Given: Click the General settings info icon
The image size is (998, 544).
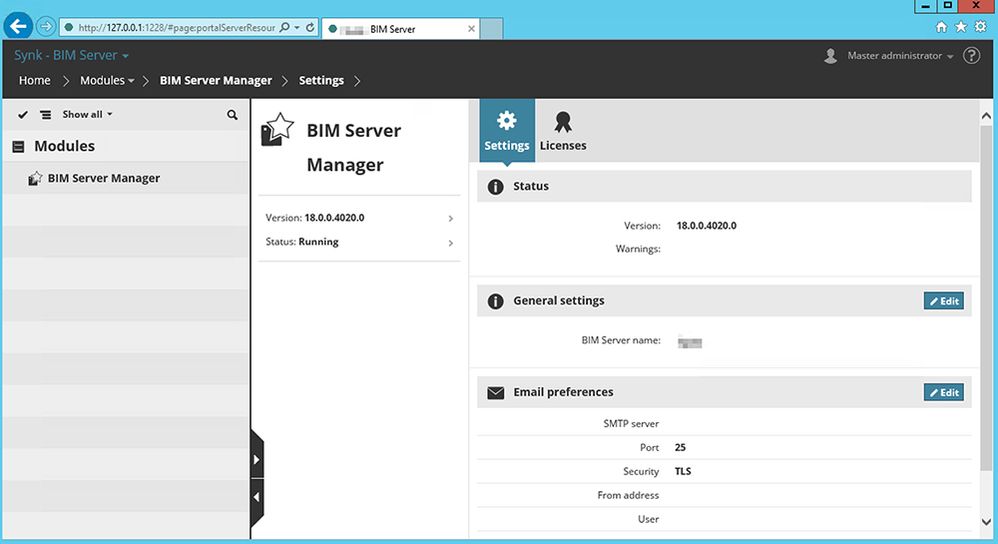Looking at the screenshot, I should pyautogui.click(x=495, y=302).
